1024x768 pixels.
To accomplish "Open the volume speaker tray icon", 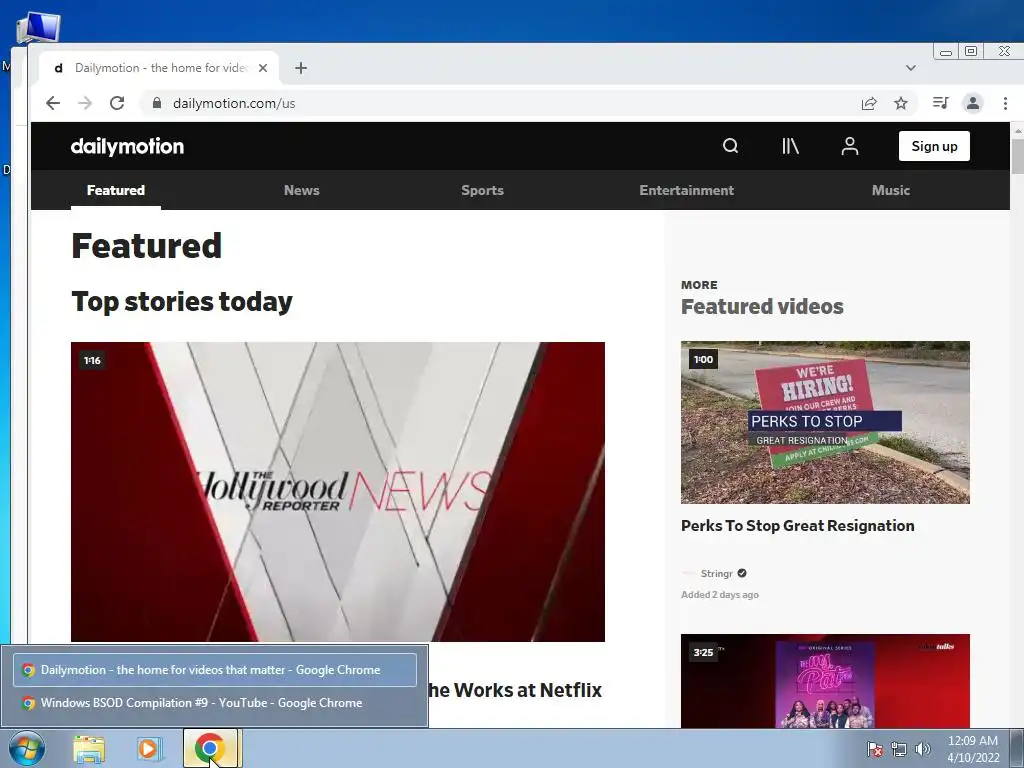I will 923,749.
